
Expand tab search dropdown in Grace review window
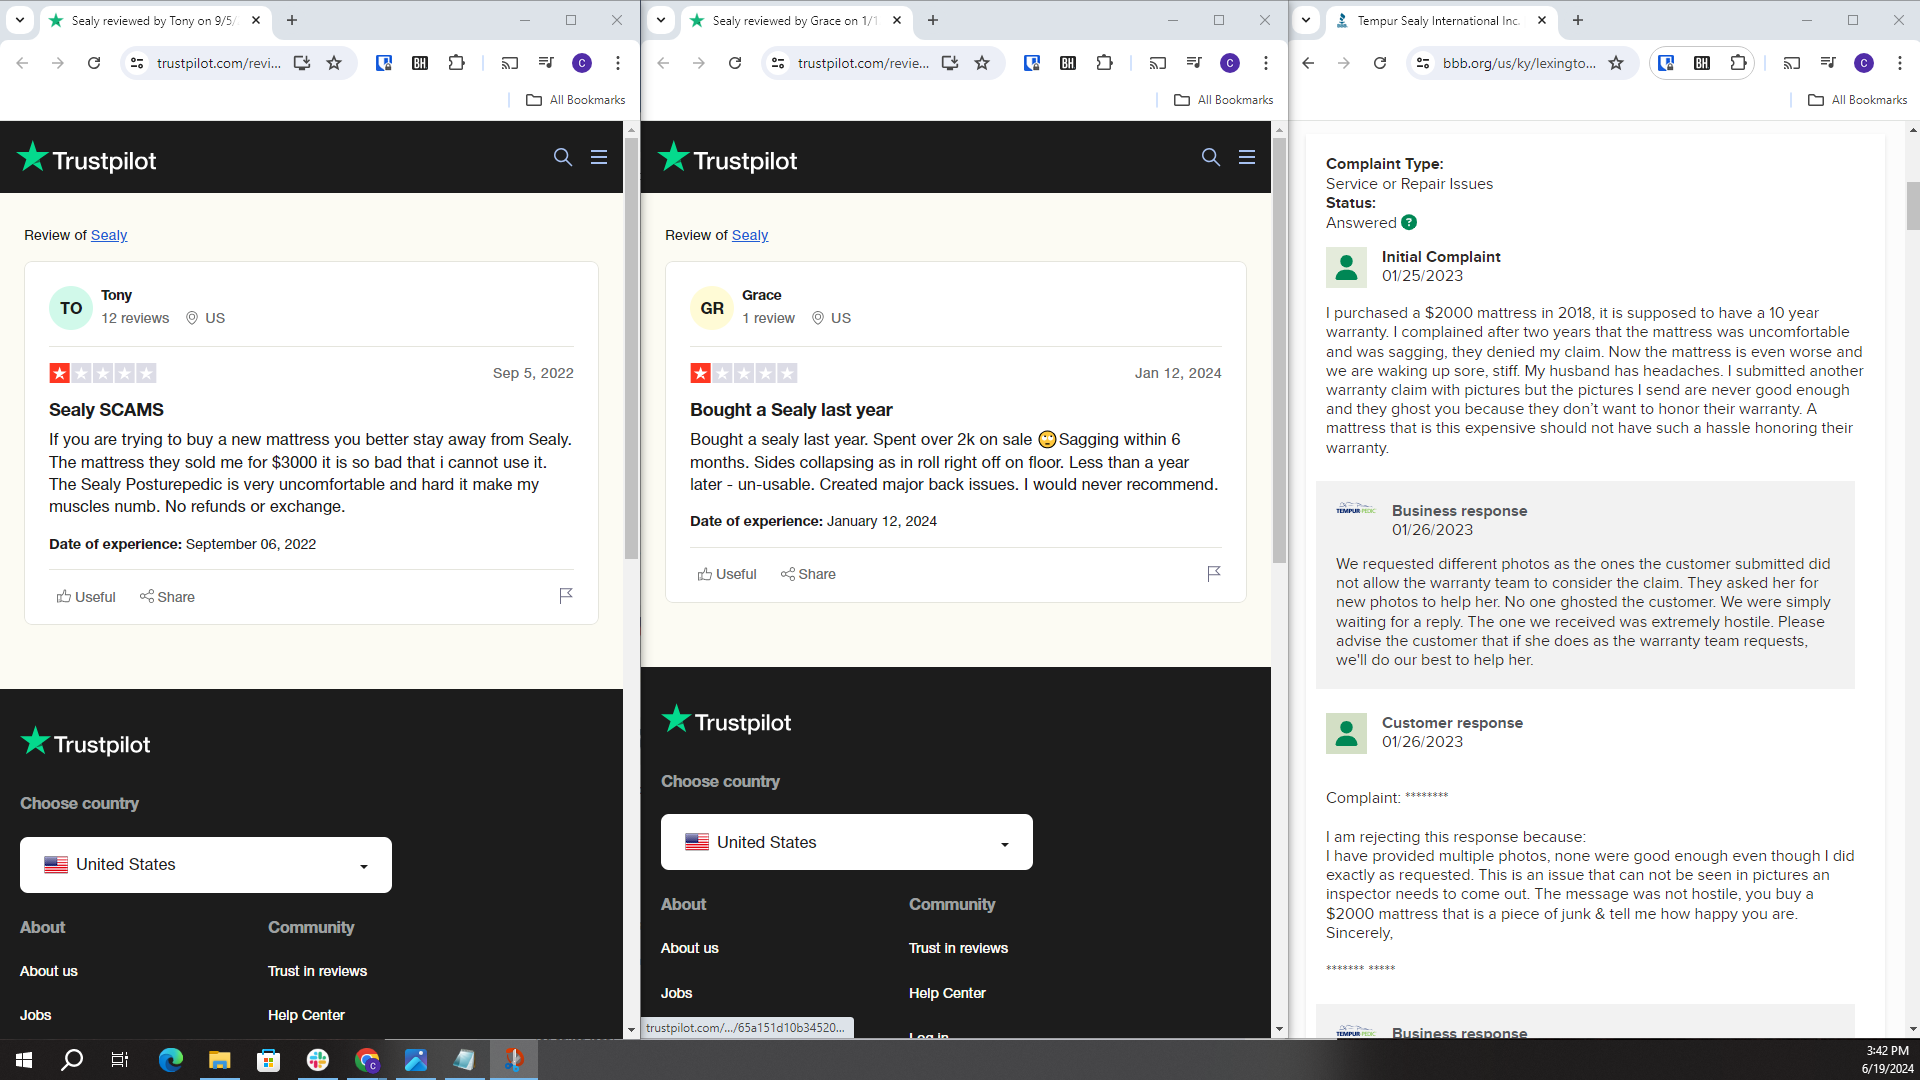tap(661, 20)
